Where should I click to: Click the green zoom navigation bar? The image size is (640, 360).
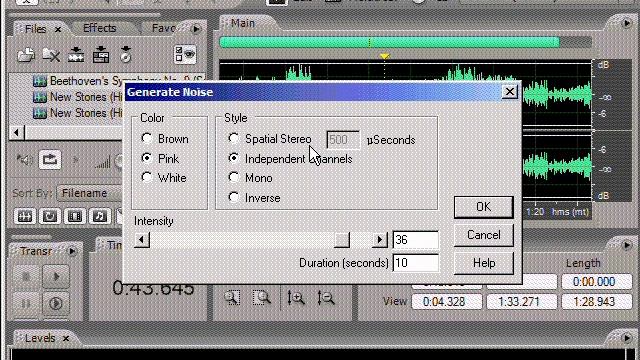389,42
